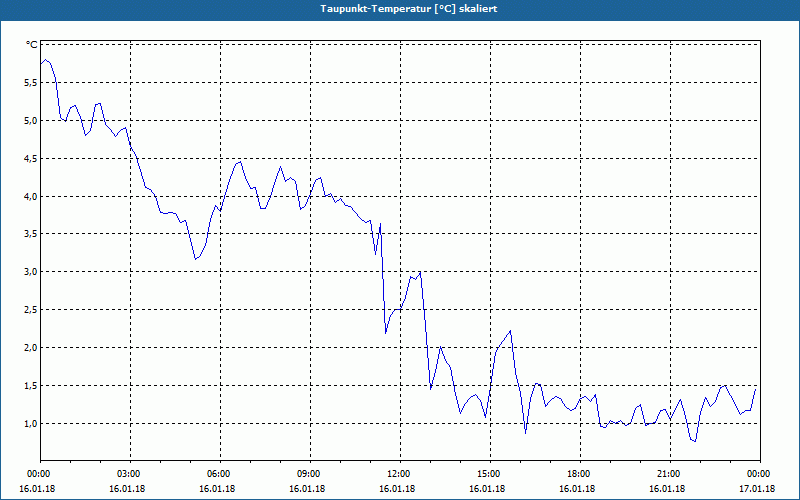Click the '1,0' y-axis value
800x500 pixels.
[31, 423]
